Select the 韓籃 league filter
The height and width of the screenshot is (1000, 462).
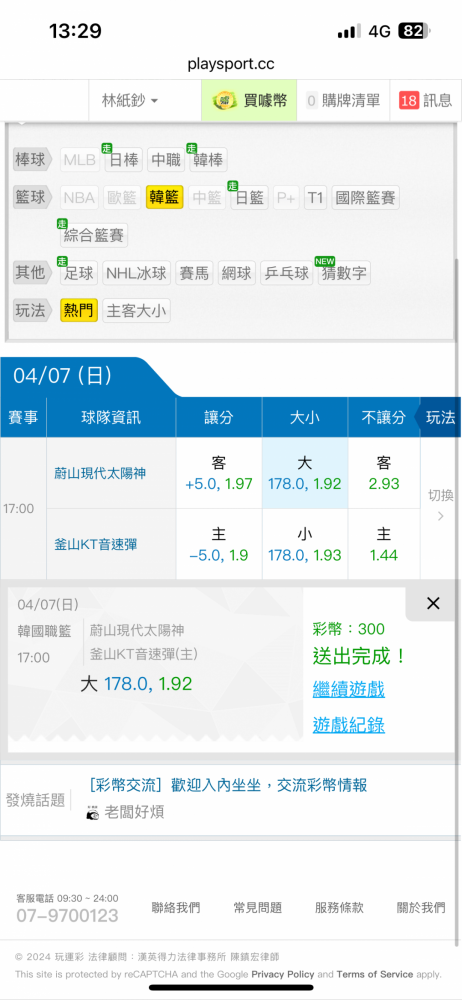pyautogui.click(x=165, y=198)
